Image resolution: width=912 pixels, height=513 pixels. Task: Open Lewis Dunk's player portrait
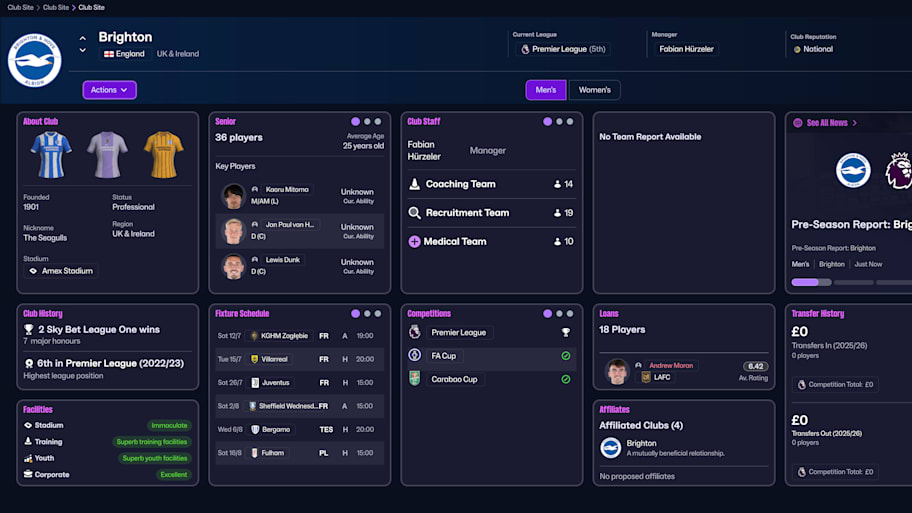pos(233,266)
